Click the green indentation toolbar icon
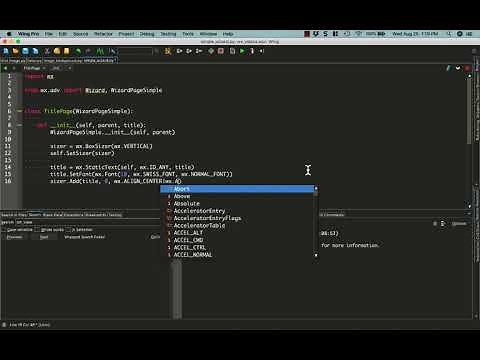The height and width of the screenshot is (360, 480). coord(100,51)
